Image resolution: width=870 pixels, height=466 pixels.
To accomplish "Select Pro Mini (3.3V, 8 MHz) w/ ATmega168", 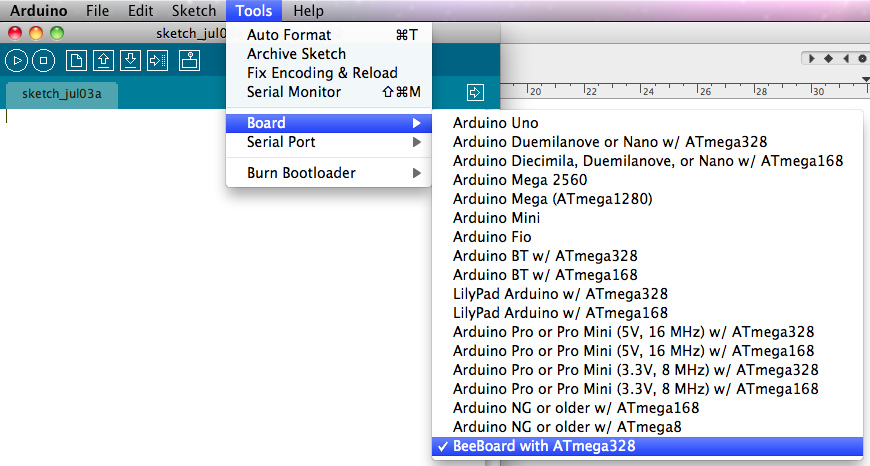I will point(648,389).
